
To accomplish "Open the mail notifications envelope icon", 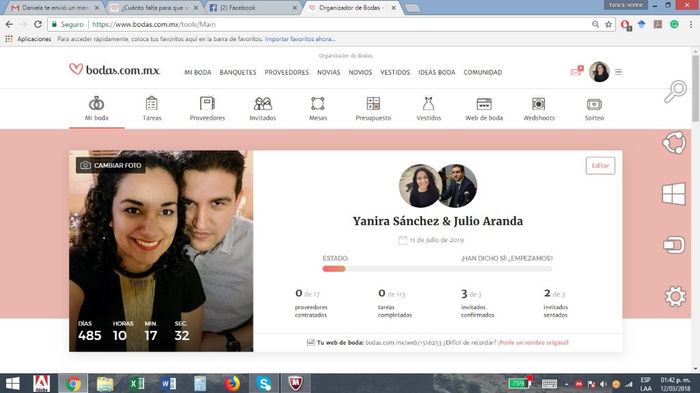I will point(576,71).
